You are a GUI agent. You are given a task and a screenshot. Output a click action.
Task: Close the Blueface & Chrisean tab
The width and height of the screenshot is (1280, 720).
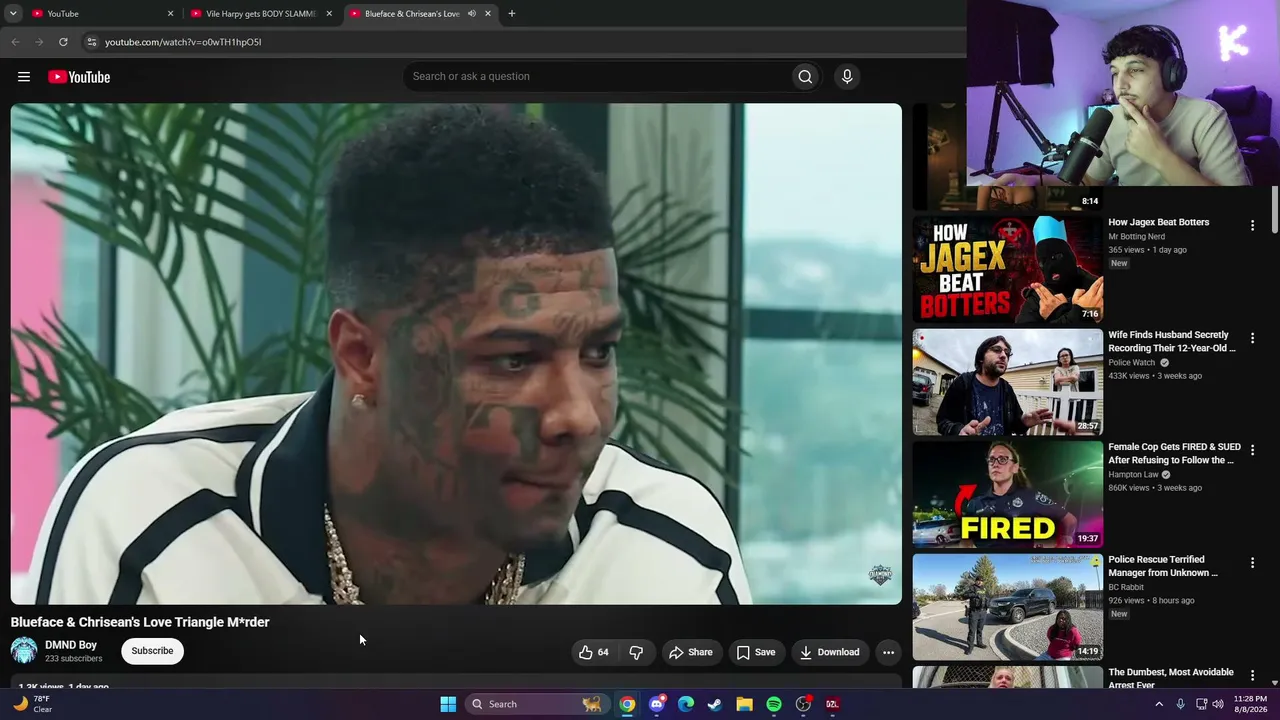(488, 14)
